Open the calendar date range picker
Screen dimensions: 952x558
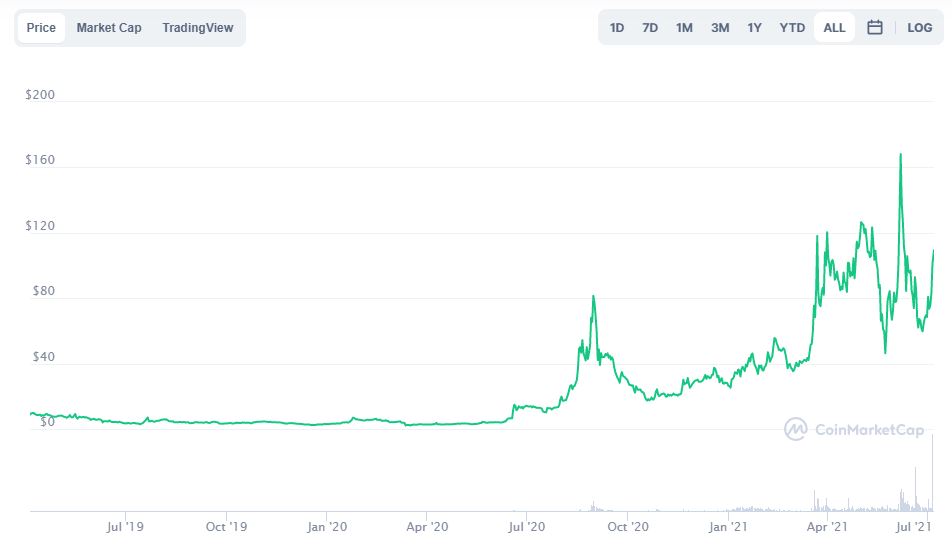click(874, 28)
